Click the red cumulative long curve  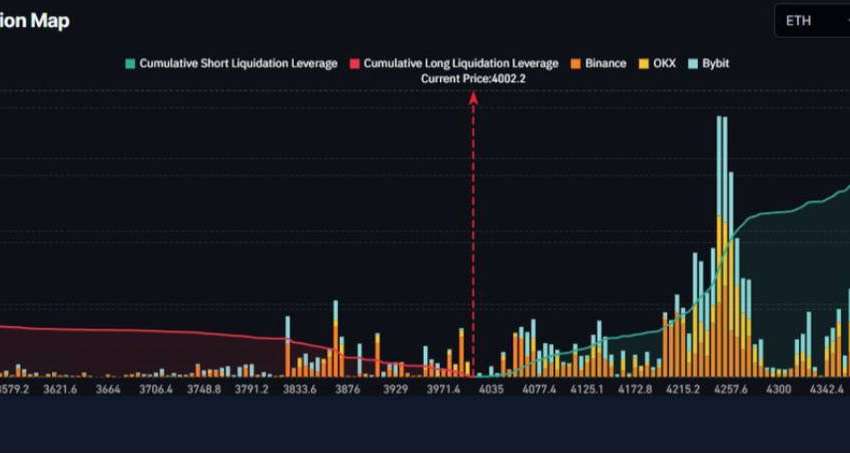point(150,331)
